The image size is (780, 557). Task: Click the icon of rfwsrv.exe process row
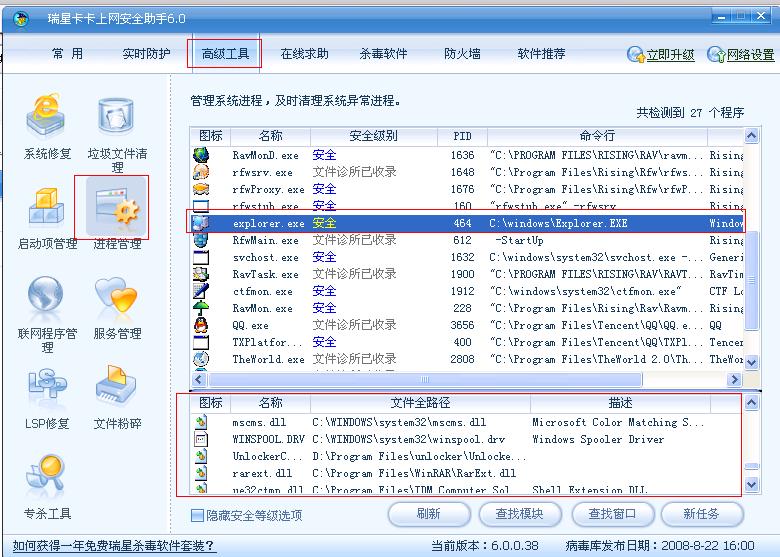pos(201,172)
